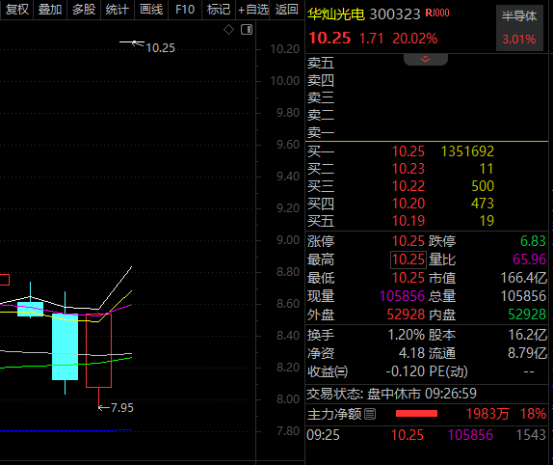Open the 标记 marker option
Screen dimensions: 554x465
[218, 9]
